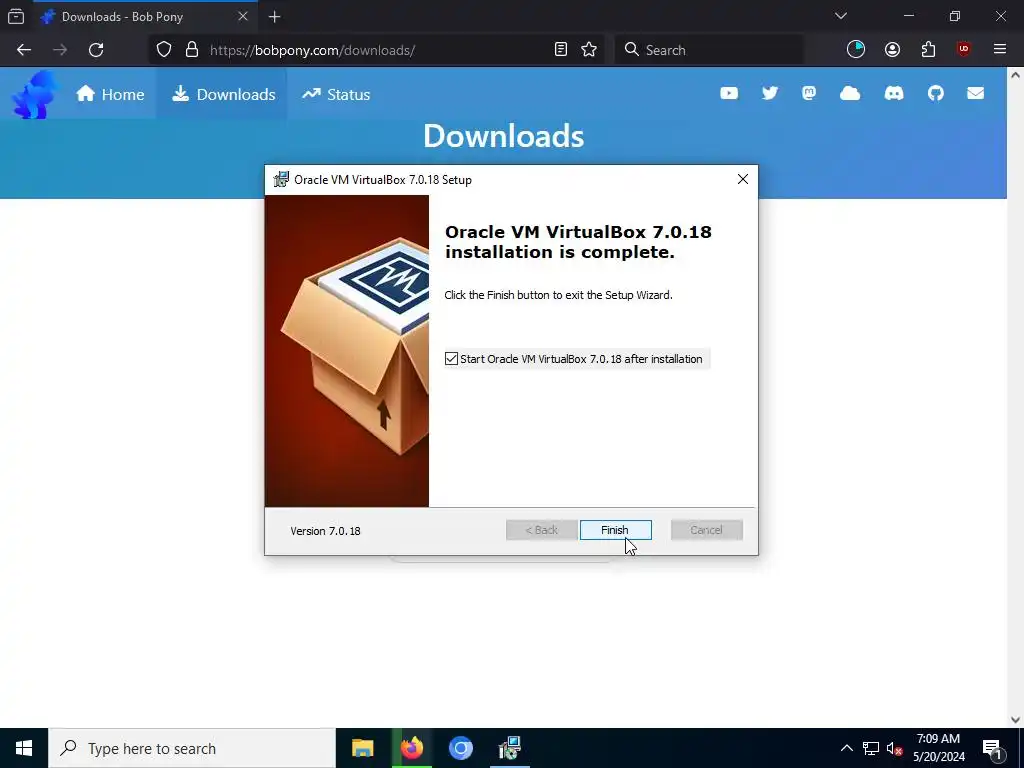
Task: Open the muted volume tray icon
Action: click(895, 748)
